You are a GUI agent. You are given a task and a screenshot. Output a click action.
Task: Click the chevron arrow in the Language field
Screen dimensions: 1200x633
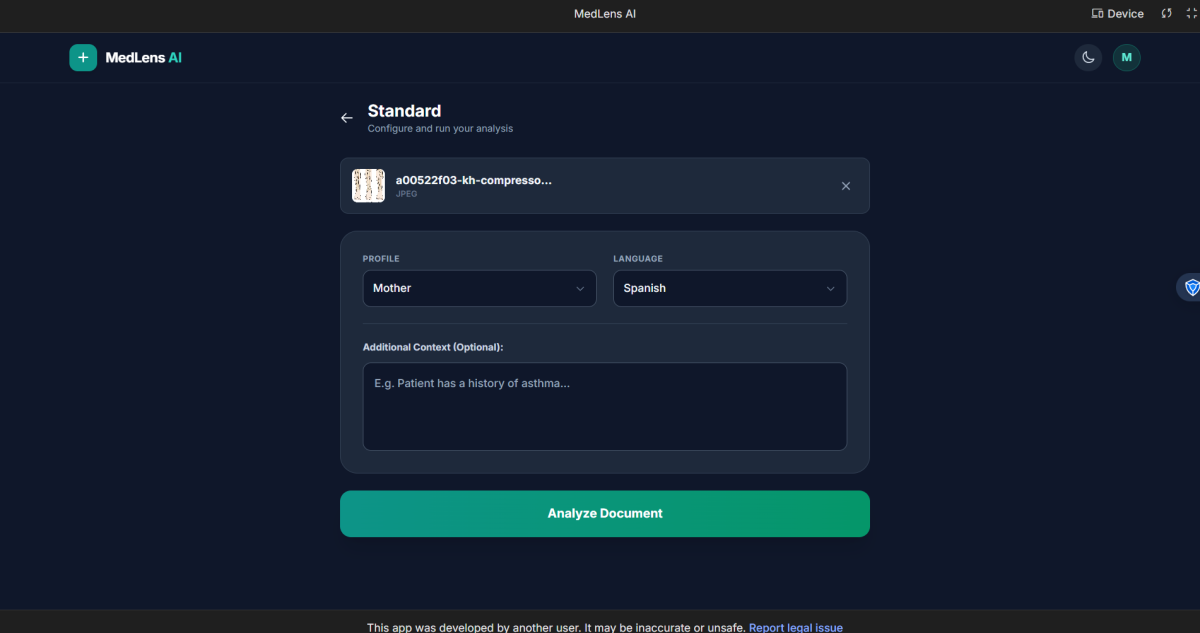click(x=830, y=289)
